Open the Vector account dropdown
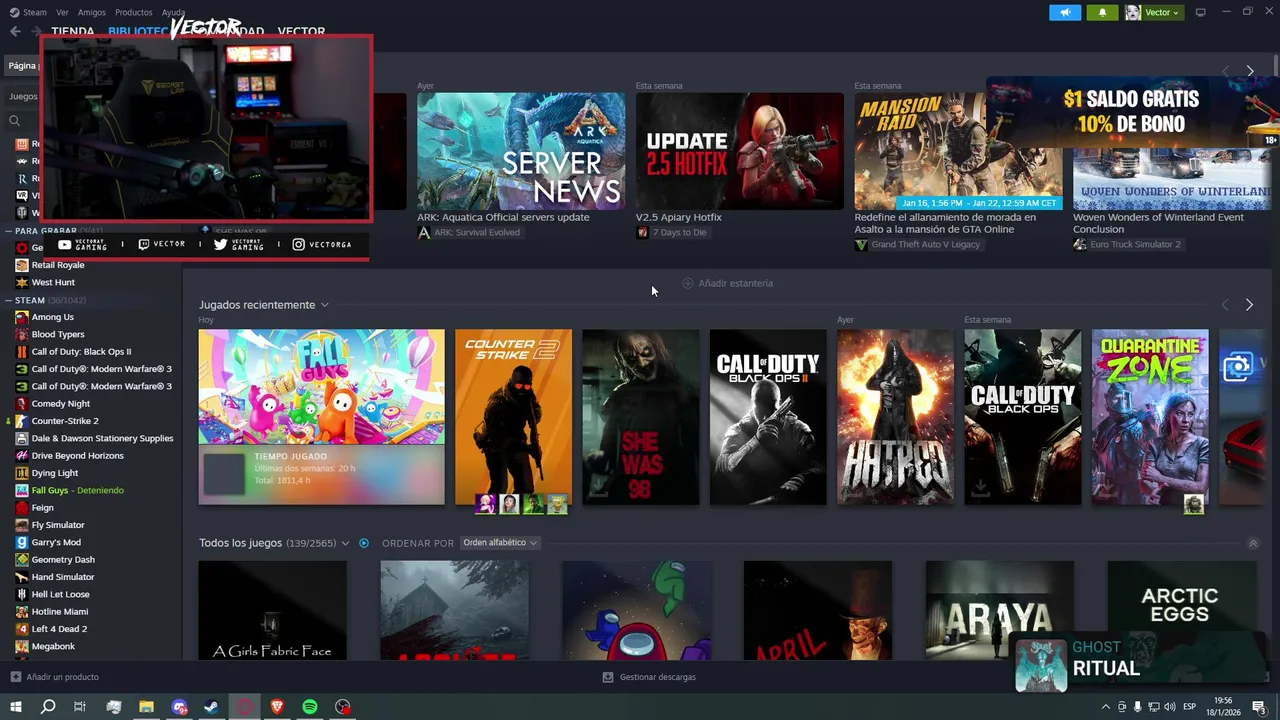The image size is (1280, 720). pos(1153,12)
